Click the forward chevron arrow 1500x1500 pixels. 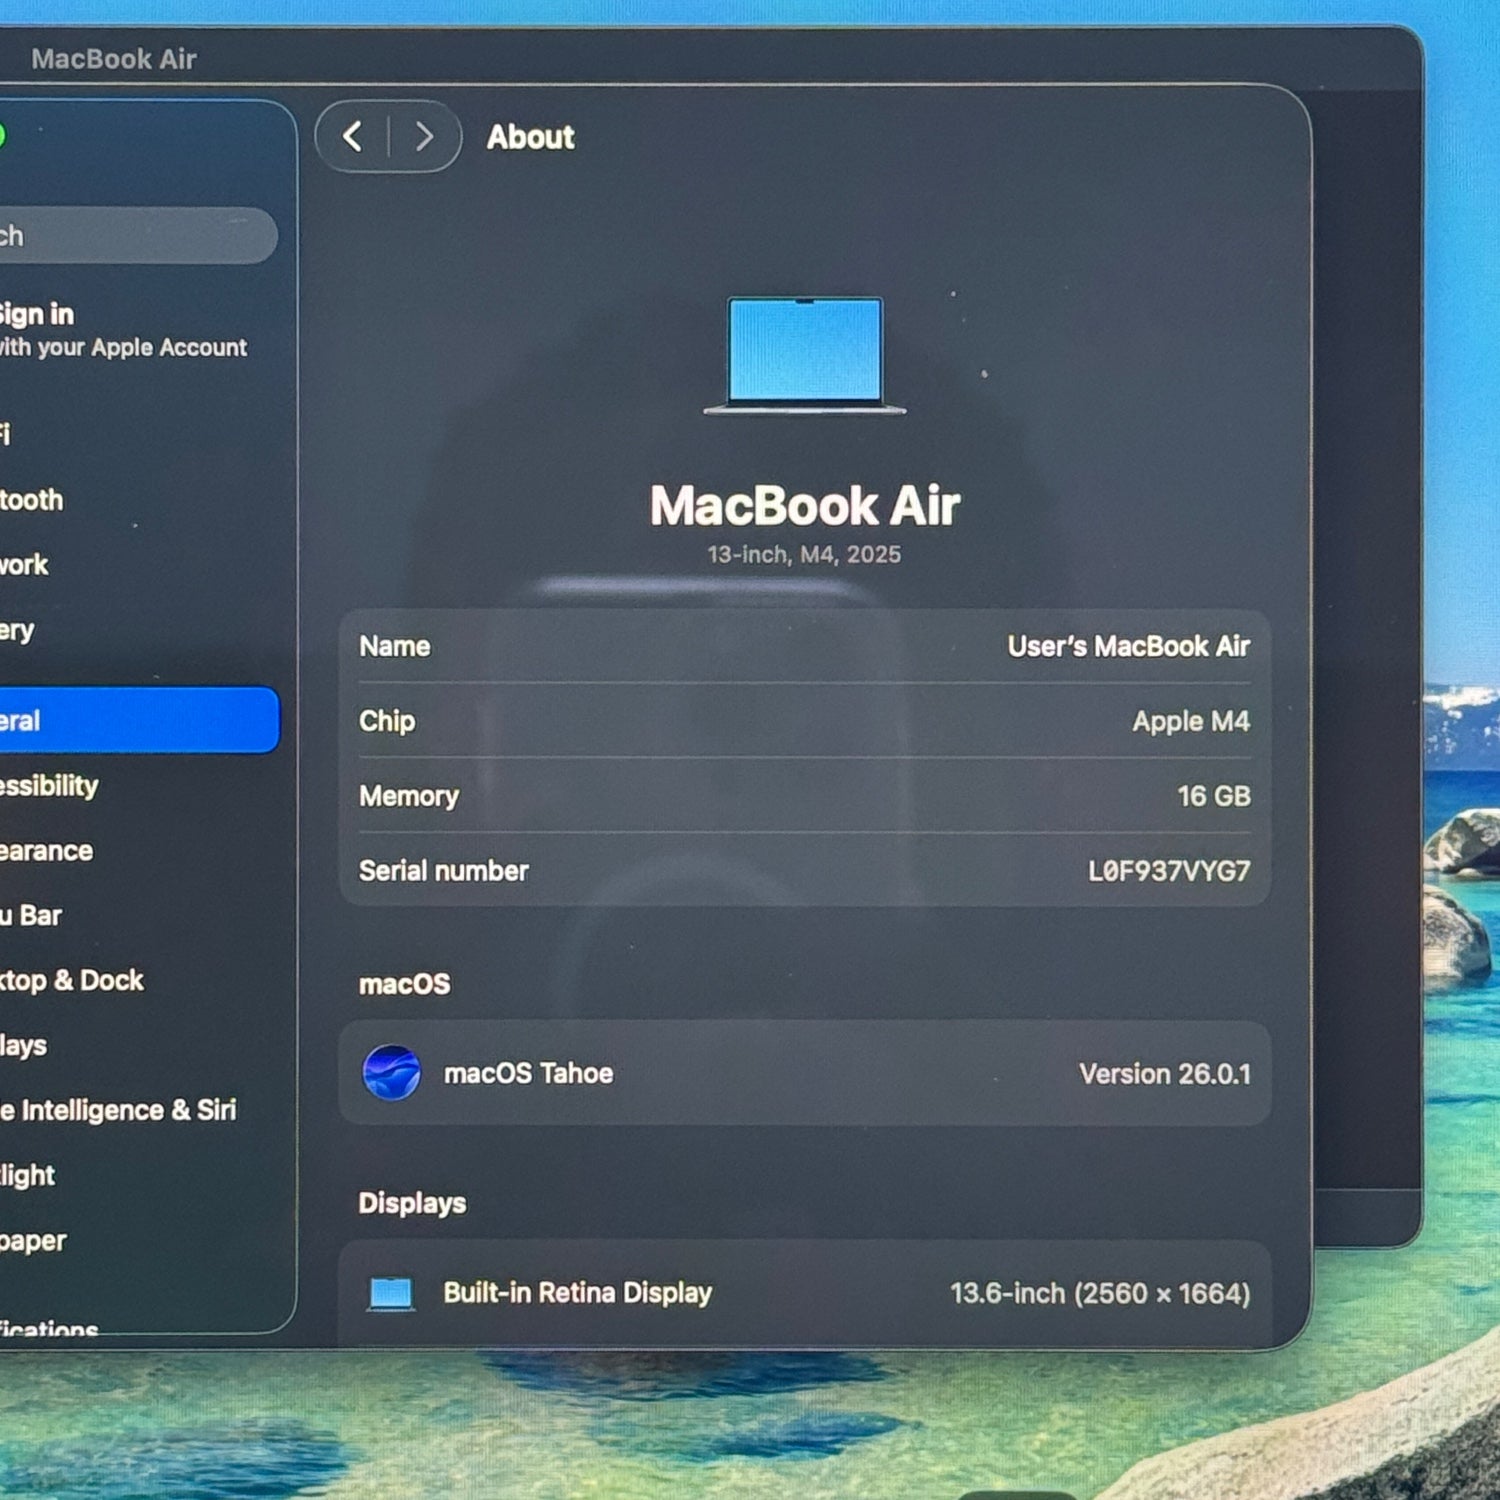tap(424, 136)
